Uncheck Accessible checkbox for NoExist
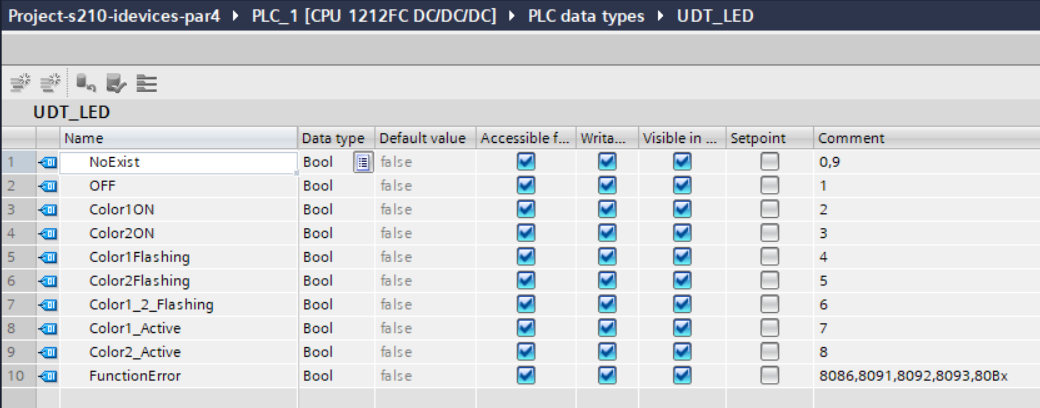The image size is (1040, 408). [526, 162]
